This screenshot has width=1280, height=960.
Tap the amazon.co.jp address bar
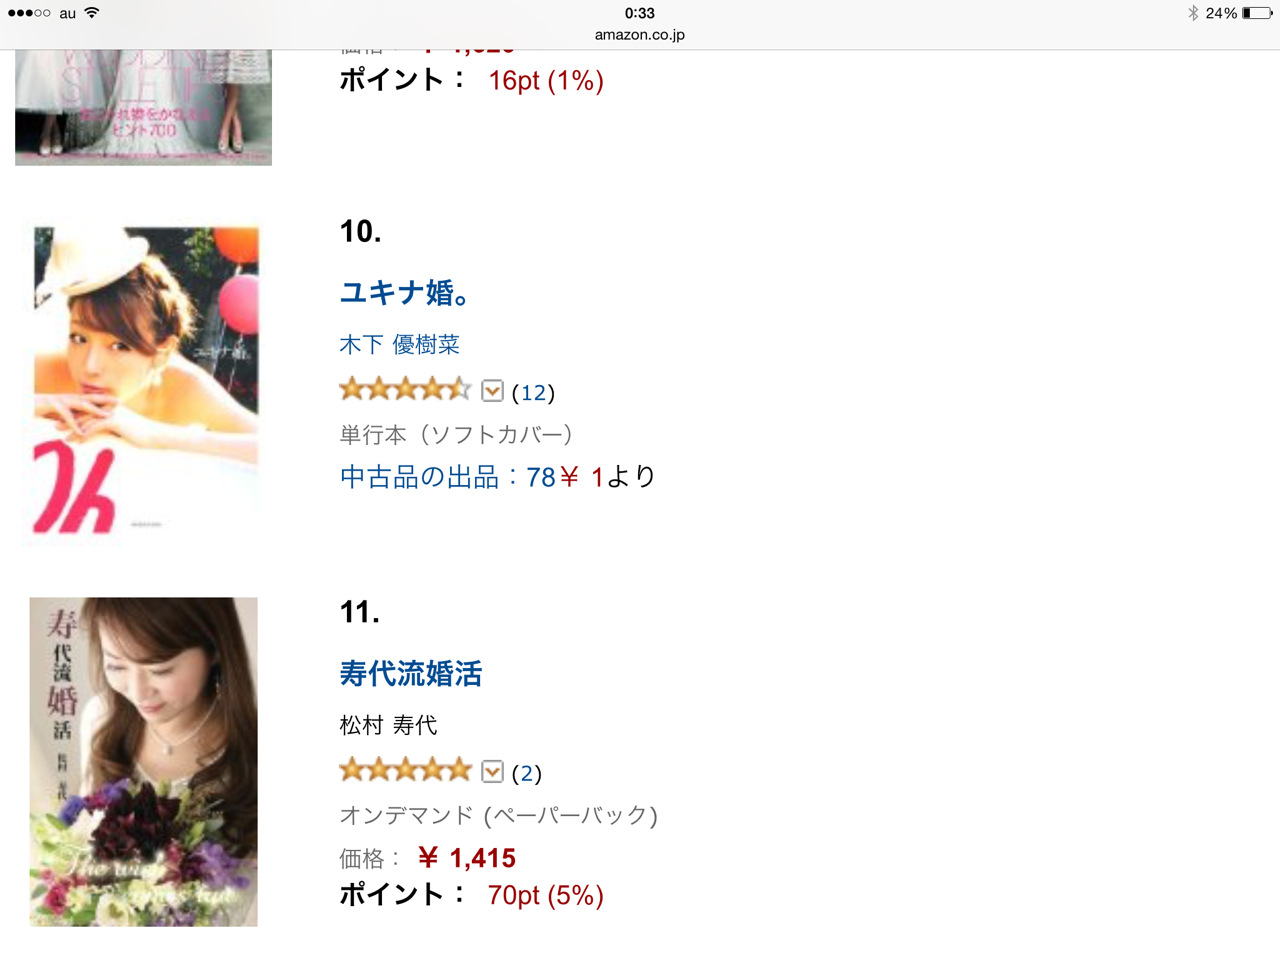pyautogui.click(x=640, y=34)
